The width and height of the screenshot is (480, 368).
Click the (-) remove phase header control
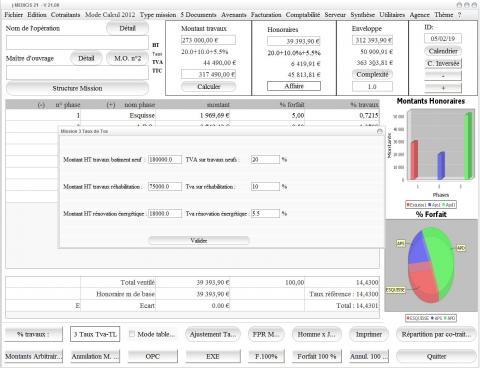pyautogui.click(x=41, y=105)
